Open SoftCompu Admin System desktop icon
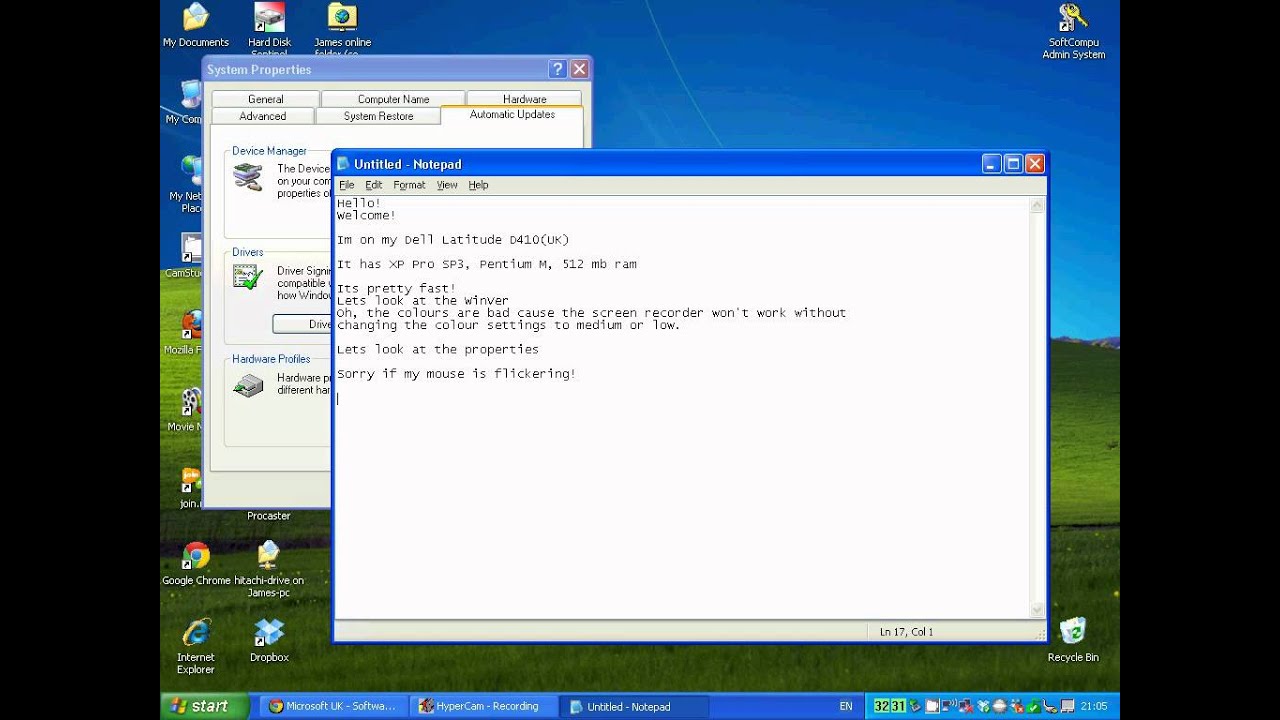Screen dimensions: 1280x720 [1074, 30]
